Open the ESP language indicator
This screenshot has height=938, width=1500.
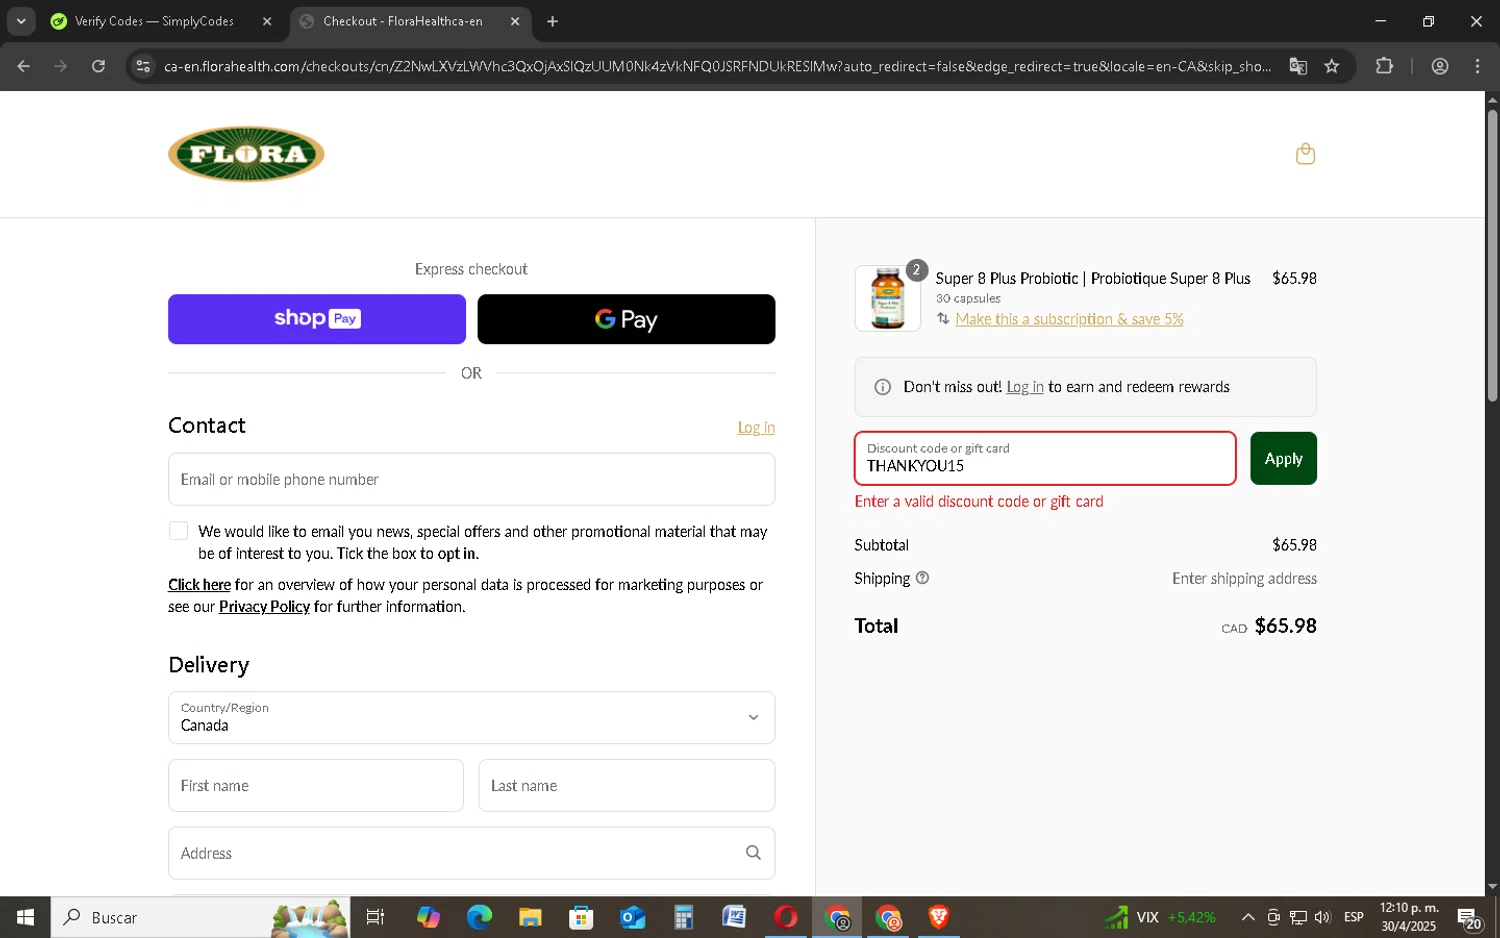1353,917
